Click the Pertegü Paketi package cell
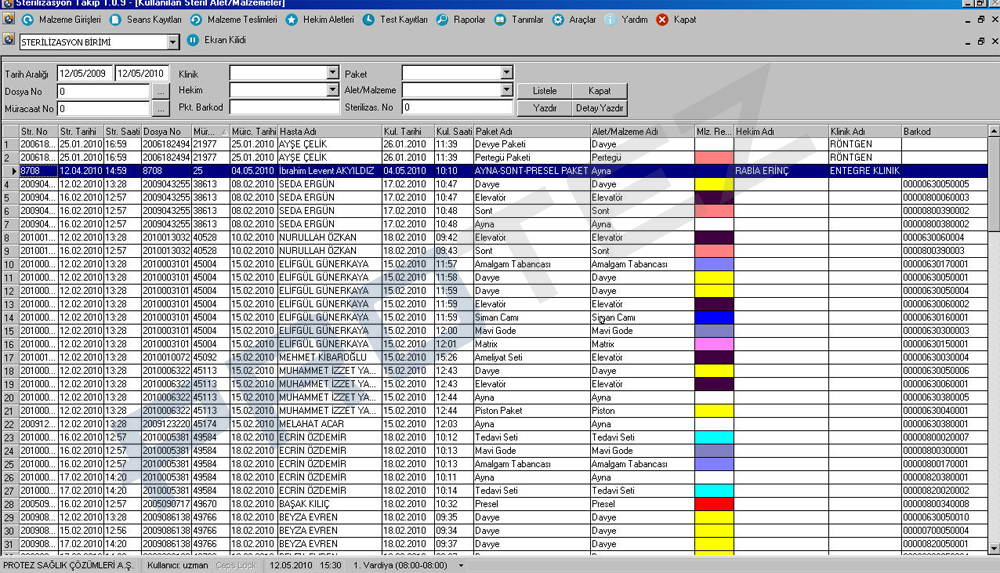Viewport: 1000px width, 573px height. pyautogui.click(x=531, y=158)
